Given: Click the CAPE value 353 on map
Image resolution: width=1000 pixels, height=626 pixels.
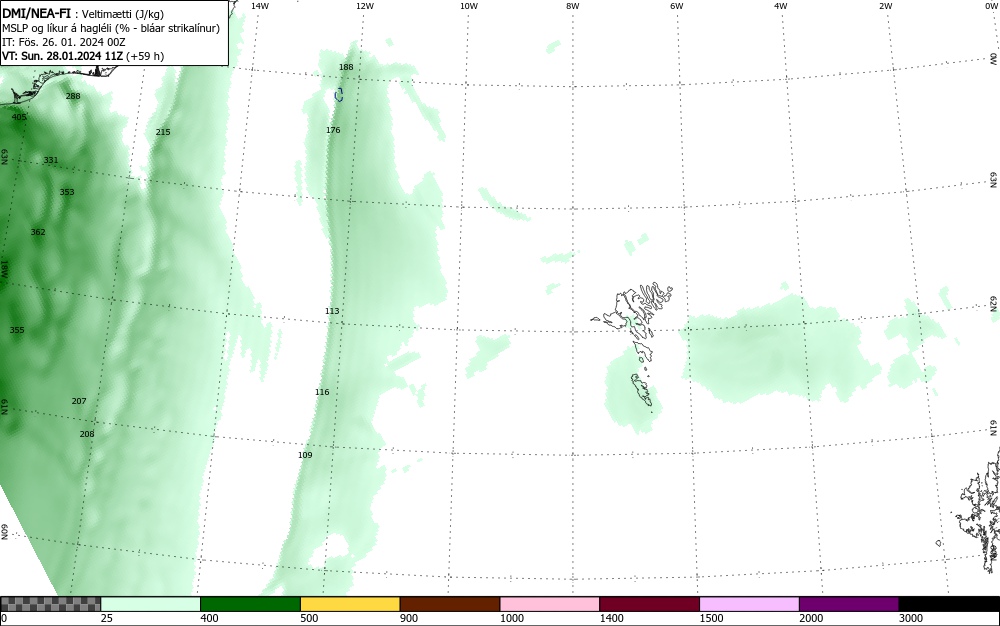Looking at the screenshot, I should [66, 192].
